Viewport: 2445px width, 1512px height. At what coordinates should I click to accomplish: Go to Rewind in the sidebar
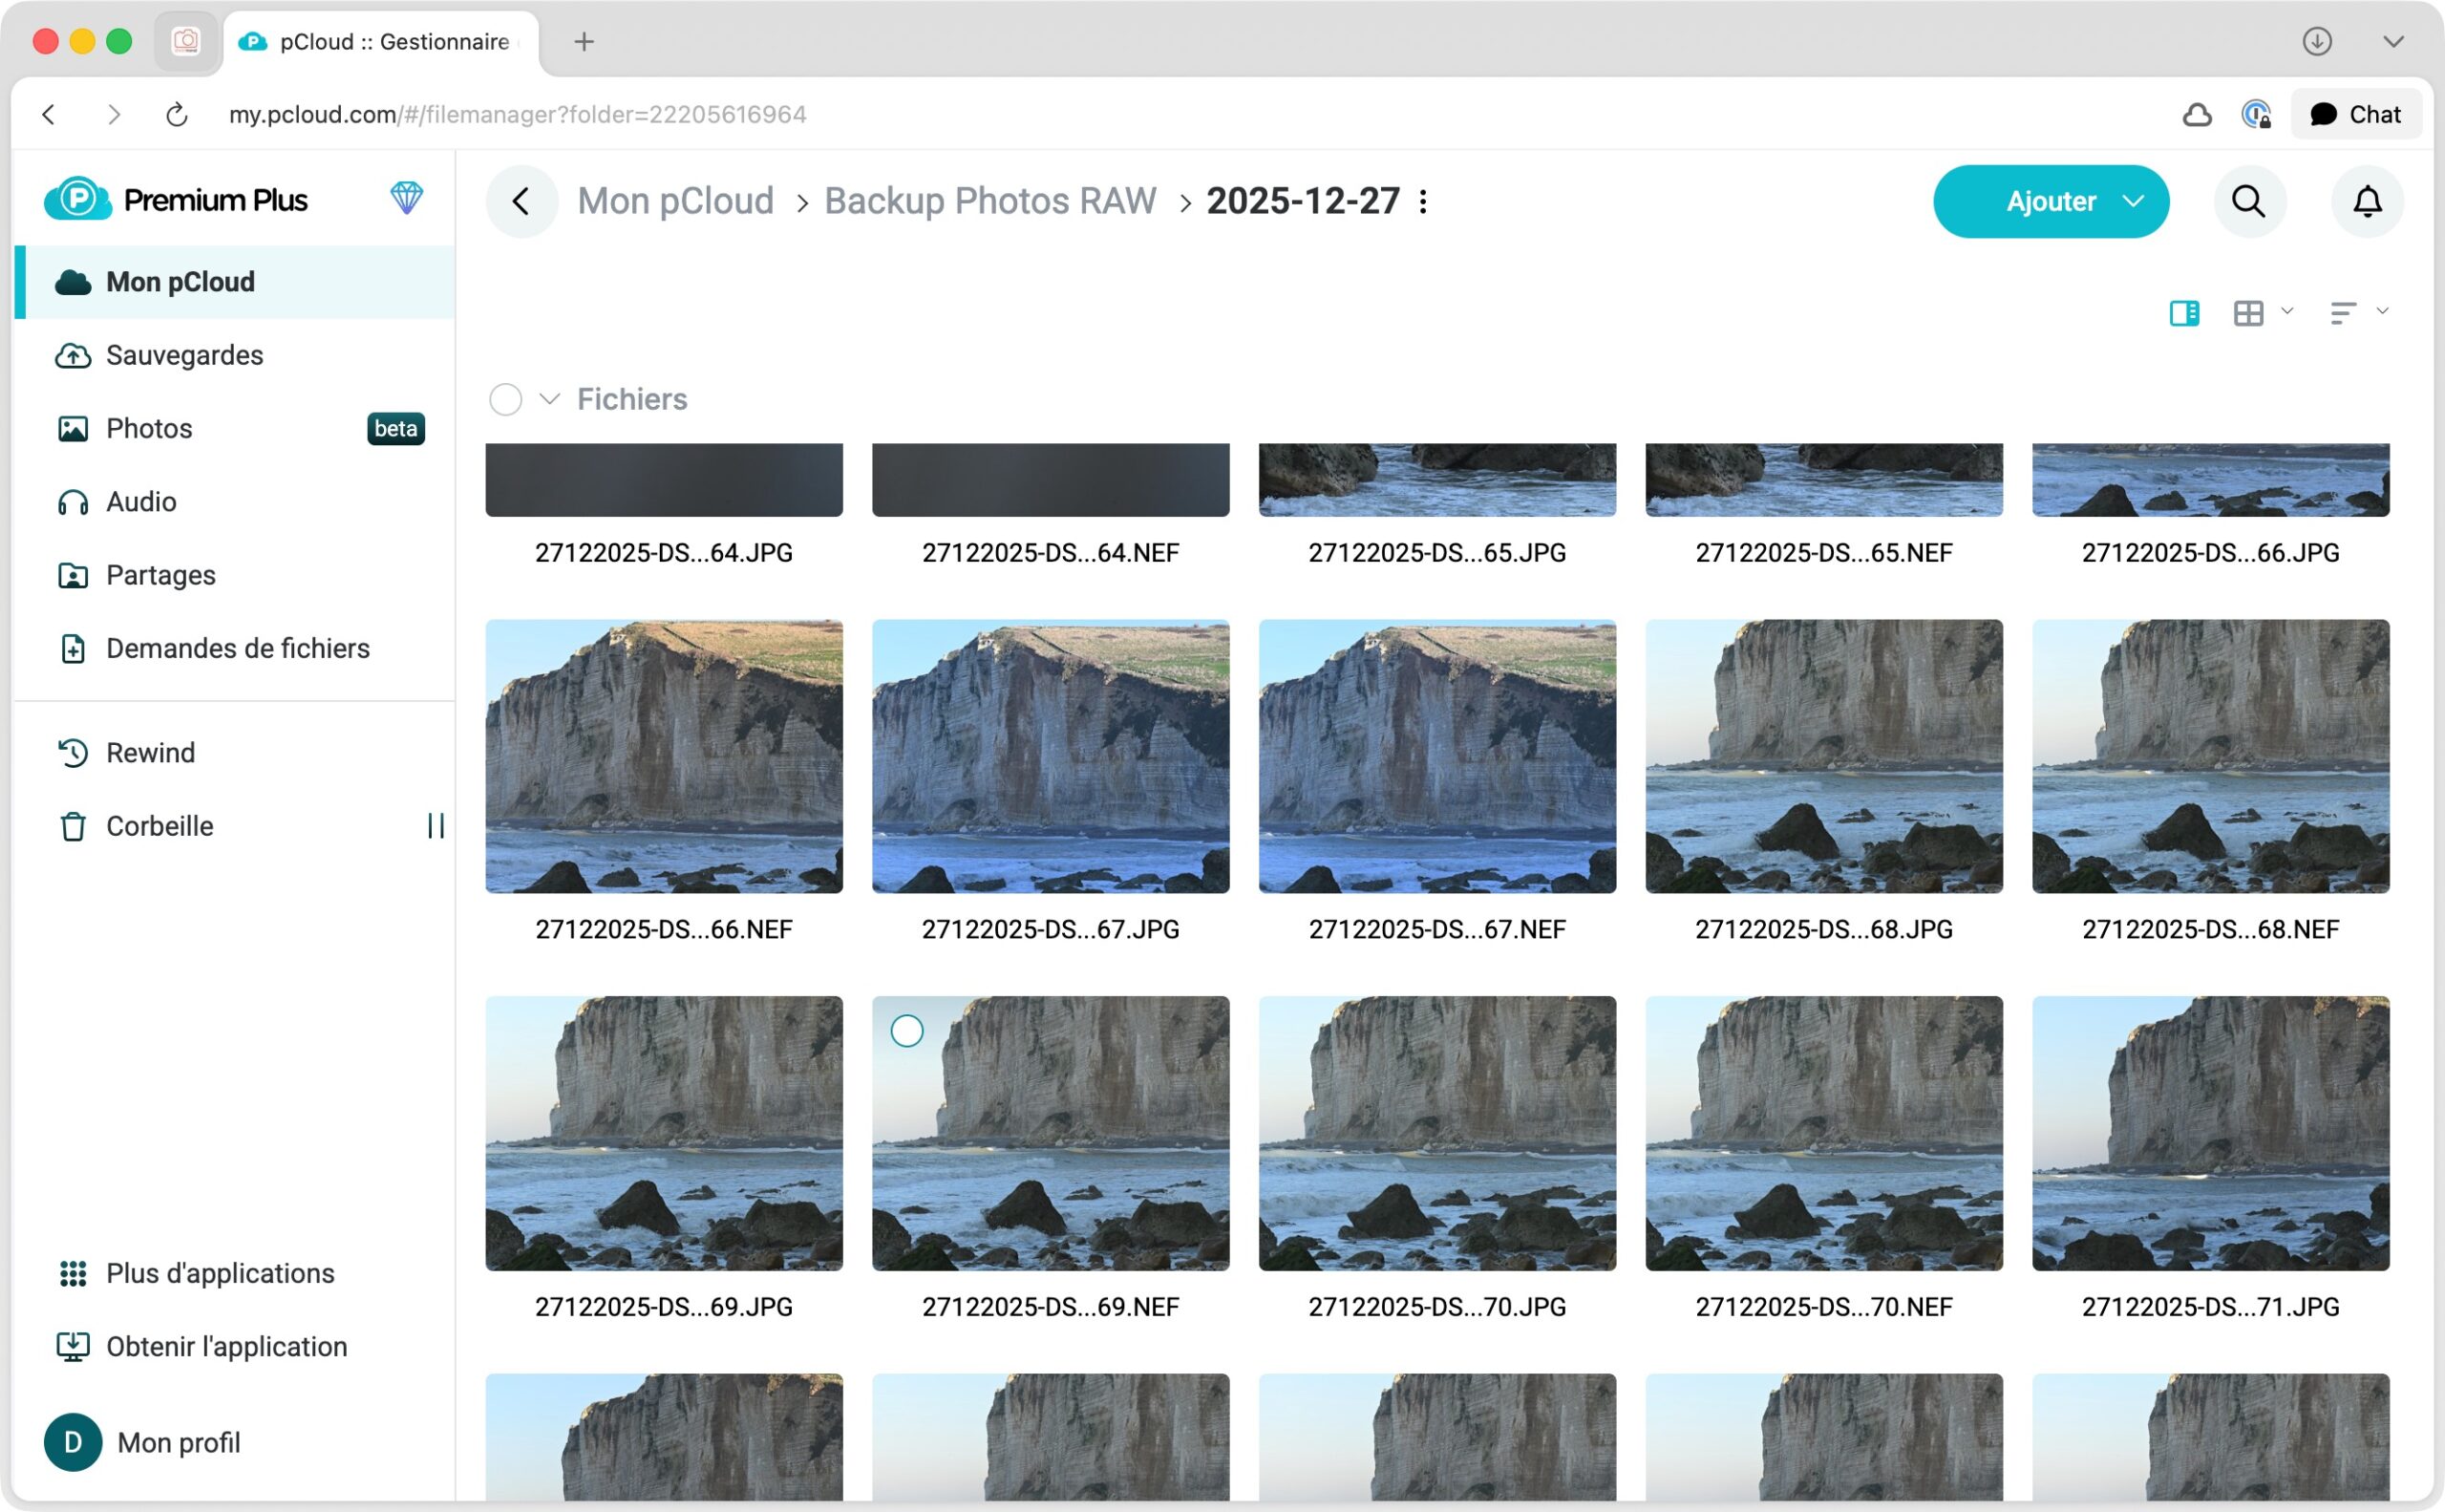coord(150,752)
